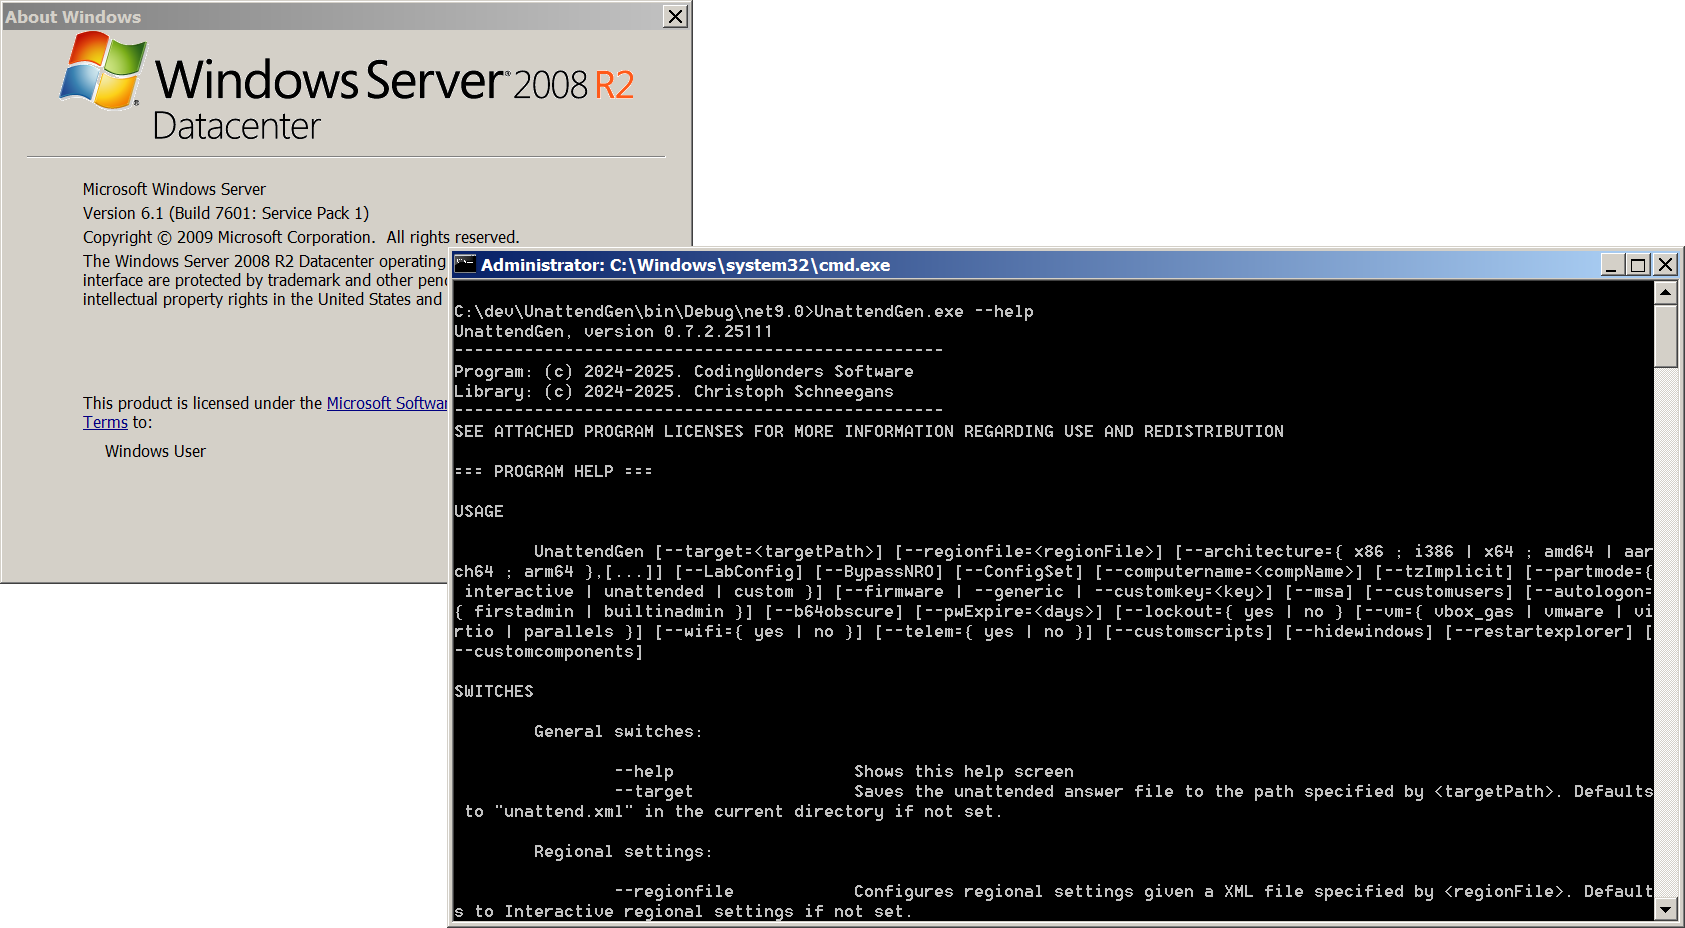Click the 'Program: (c) 2024-2025' CodingWonders line
This screenshot has height=928, width=1685.
coord(684,372)
